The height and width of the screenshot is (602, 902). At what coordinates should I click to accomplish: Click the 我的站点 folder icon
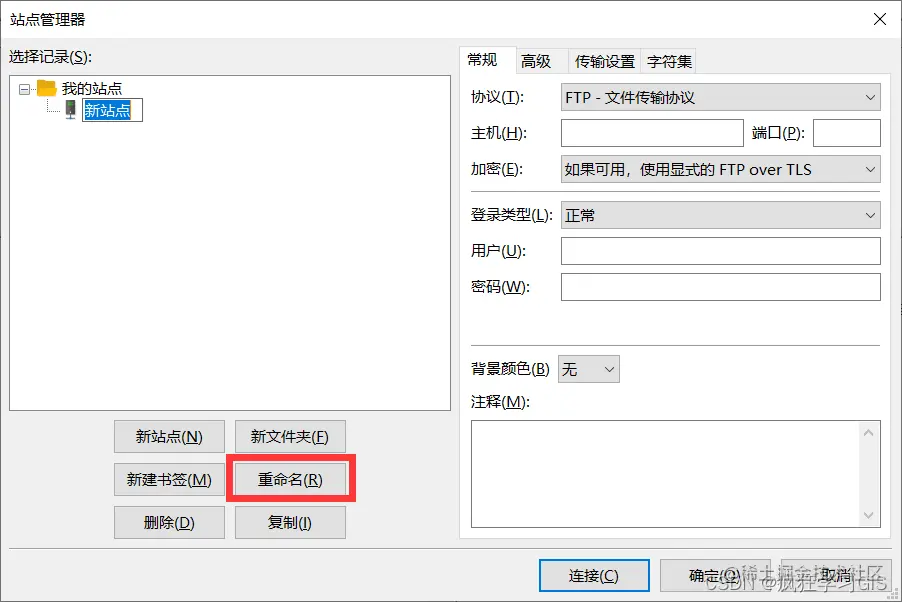47,88
